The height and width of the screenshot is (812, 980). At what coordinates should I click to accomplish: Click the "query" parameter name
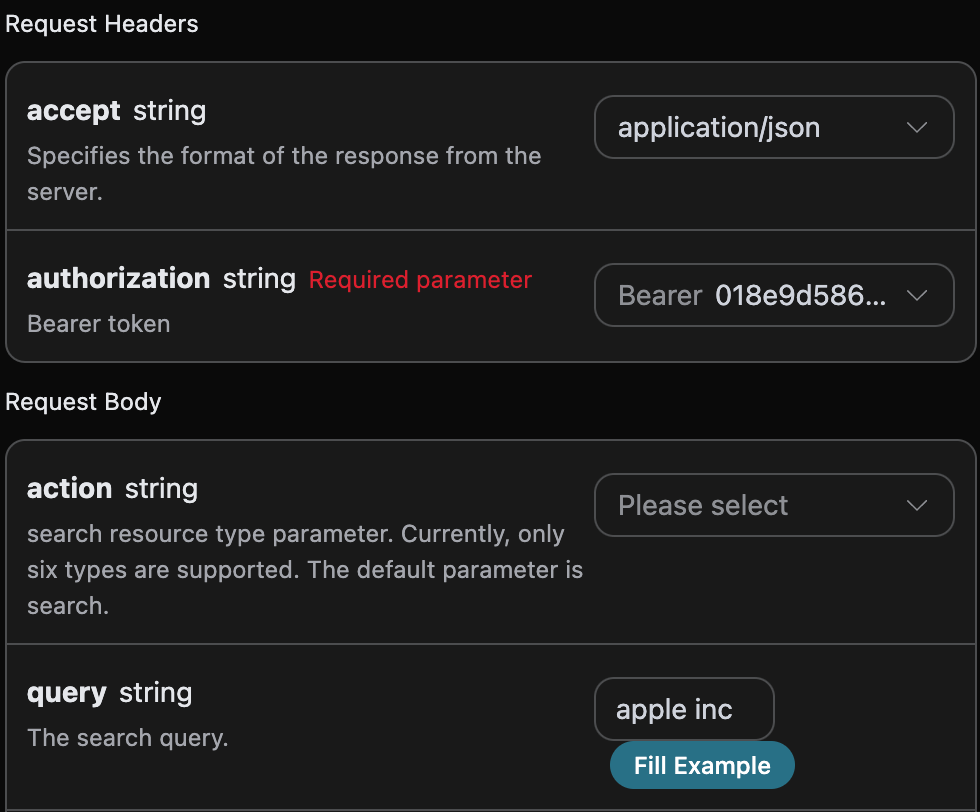[66, 693]
